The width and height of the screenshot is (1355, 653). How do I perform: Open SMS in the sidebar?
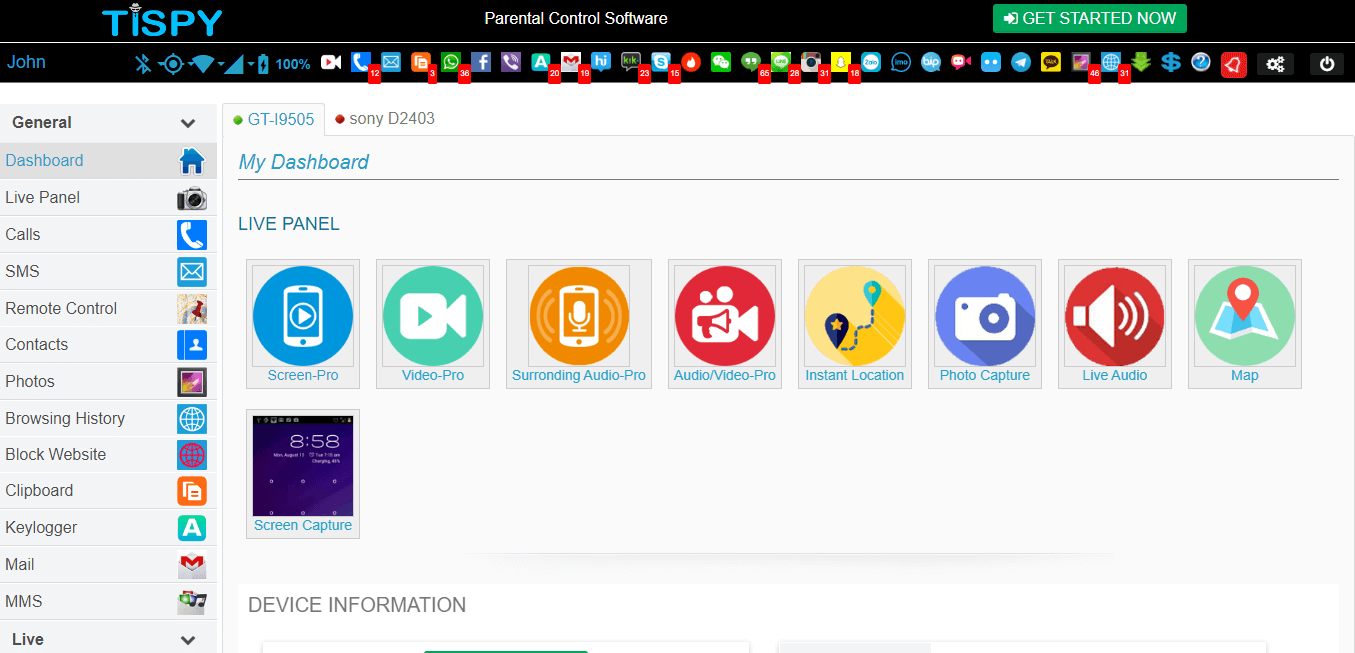pyautogui.click(x=108, y=272)
